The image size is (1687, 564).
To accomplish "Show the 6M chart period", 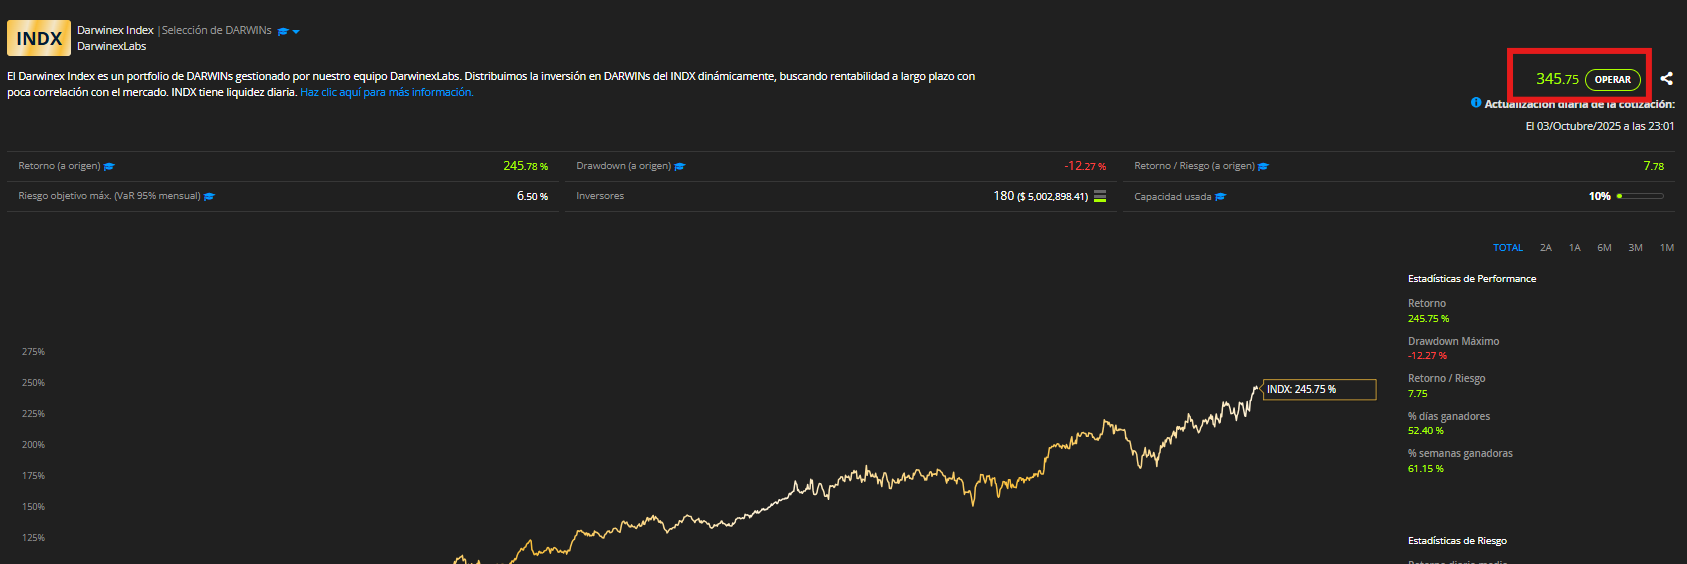I will click(x=1604, y=248).
